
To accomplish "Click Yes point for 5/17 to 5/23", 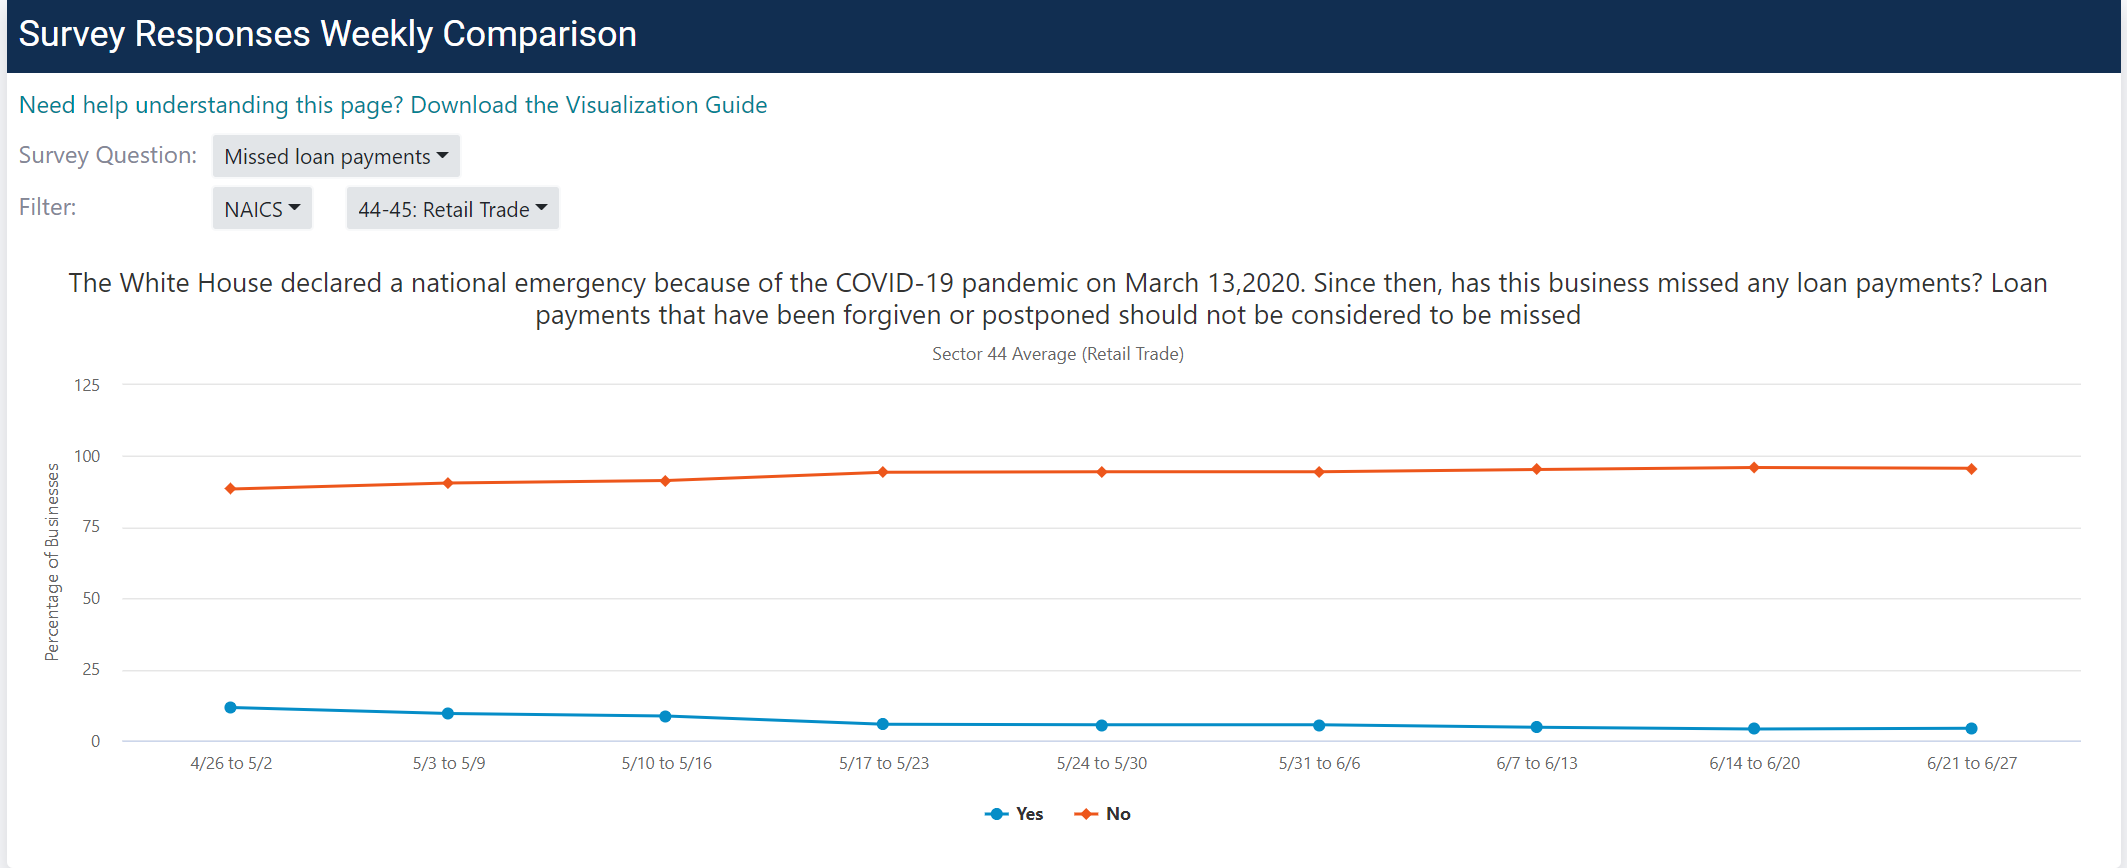I will point(883,724).
